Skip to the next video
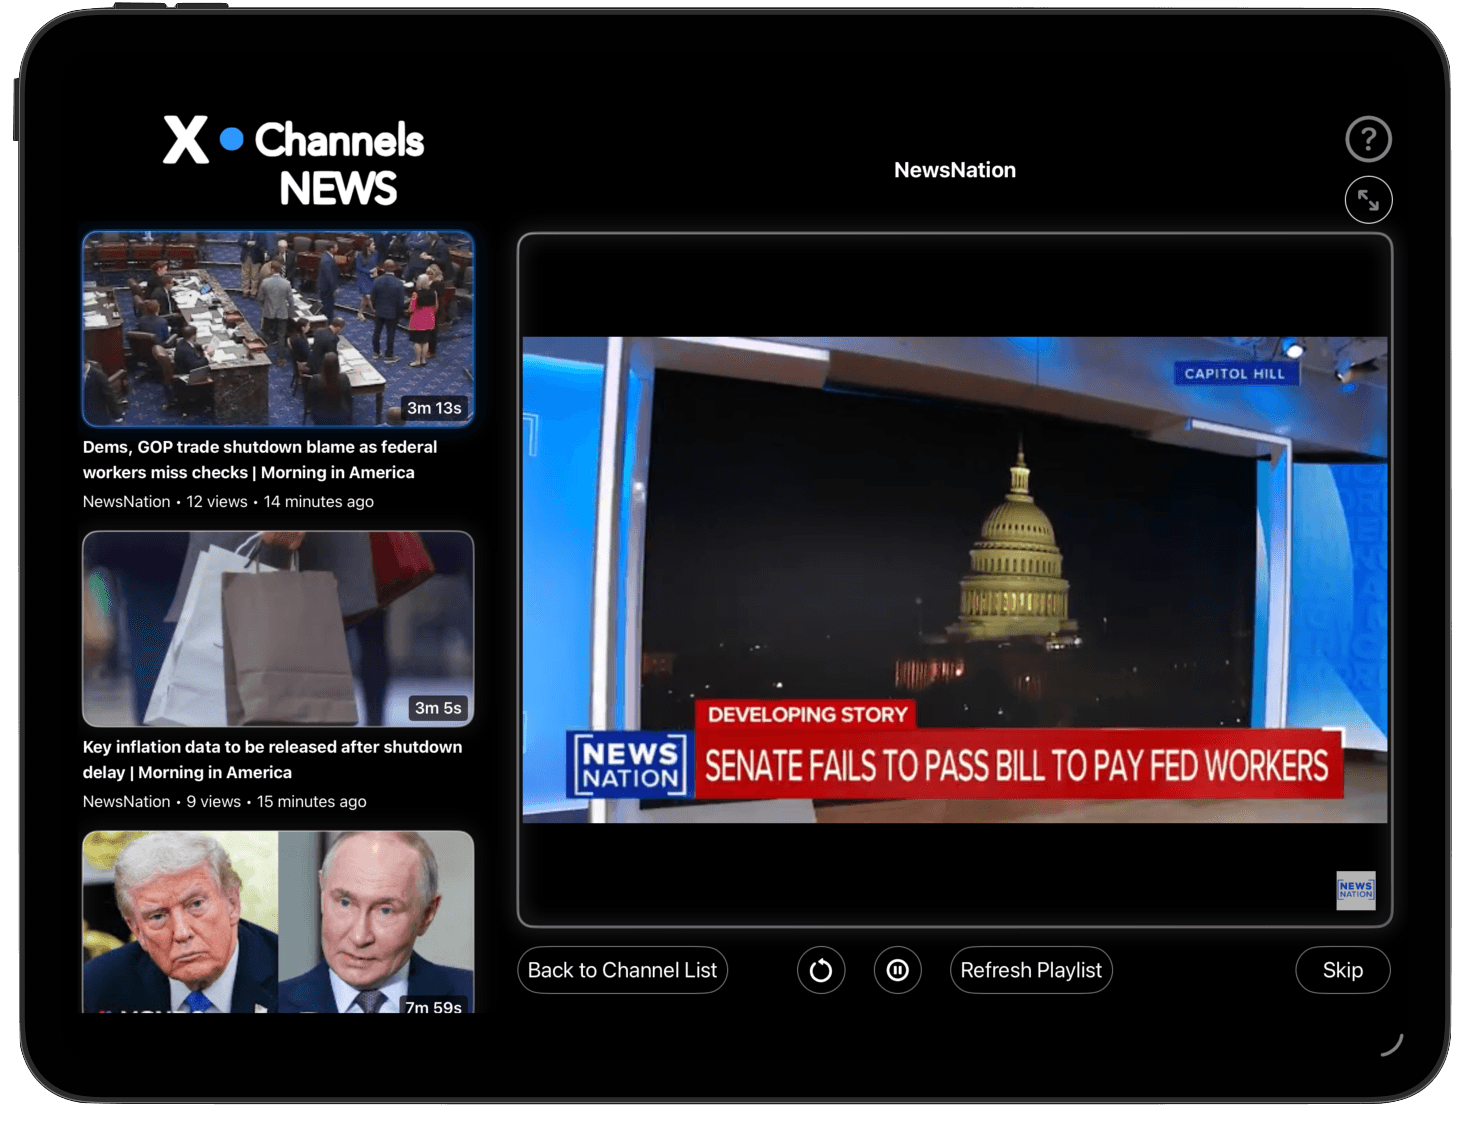 point(1342,969)
